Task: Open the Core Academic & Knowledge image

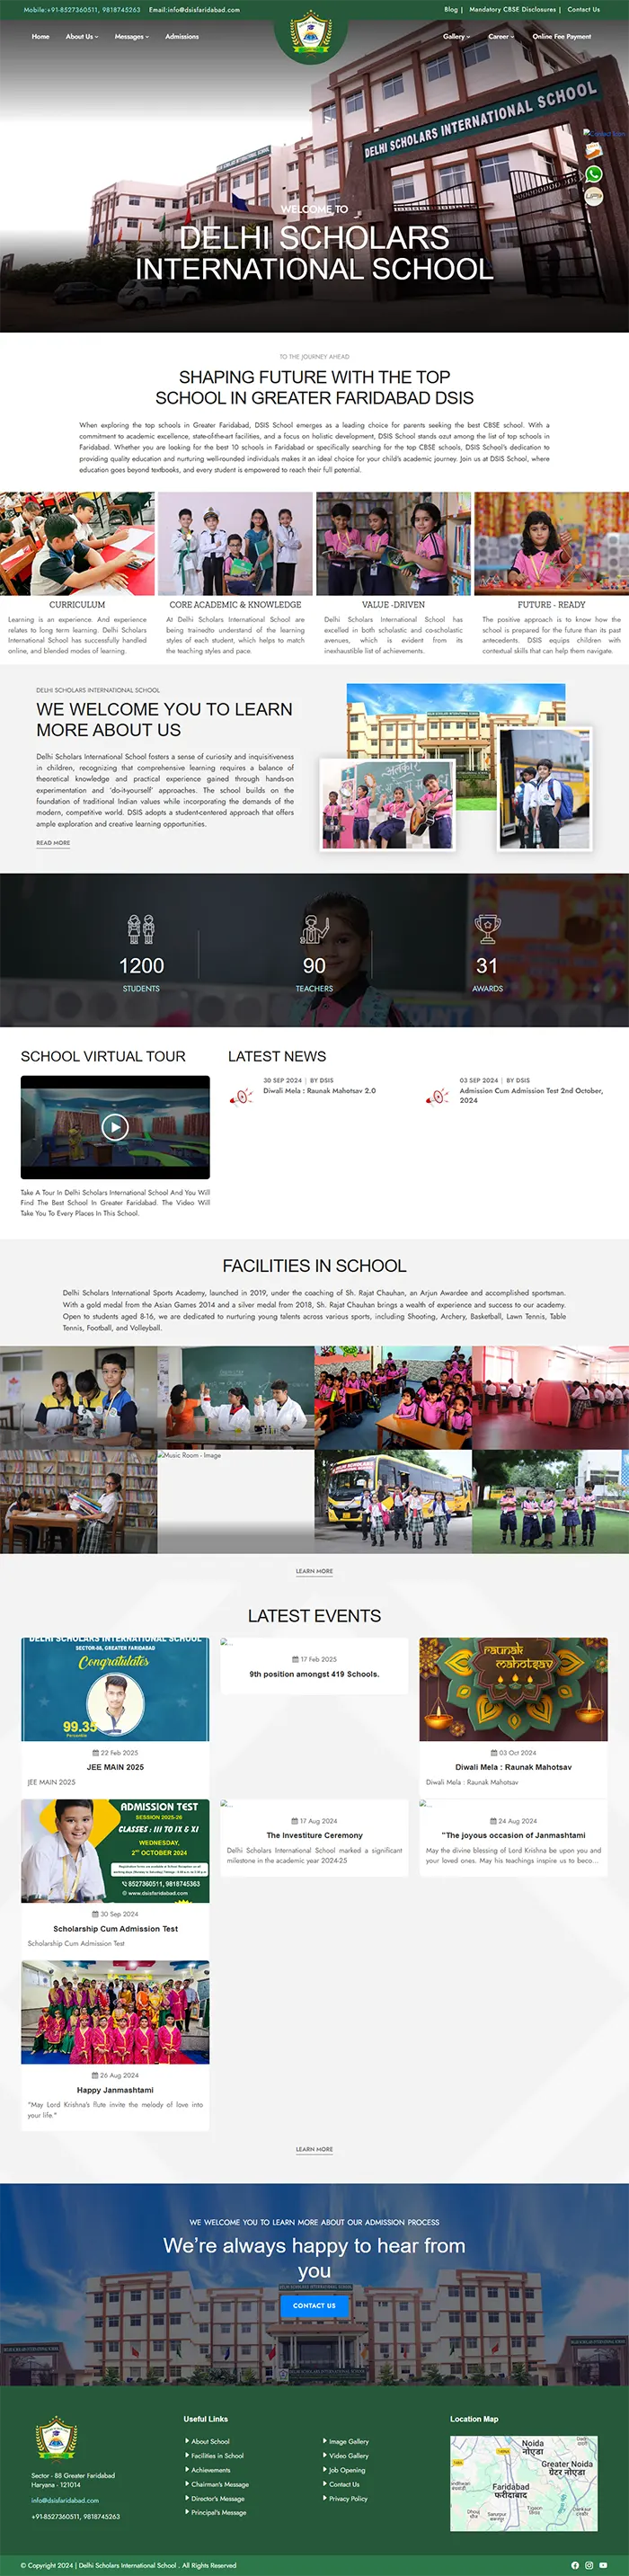Action: [x=235, y=544]
